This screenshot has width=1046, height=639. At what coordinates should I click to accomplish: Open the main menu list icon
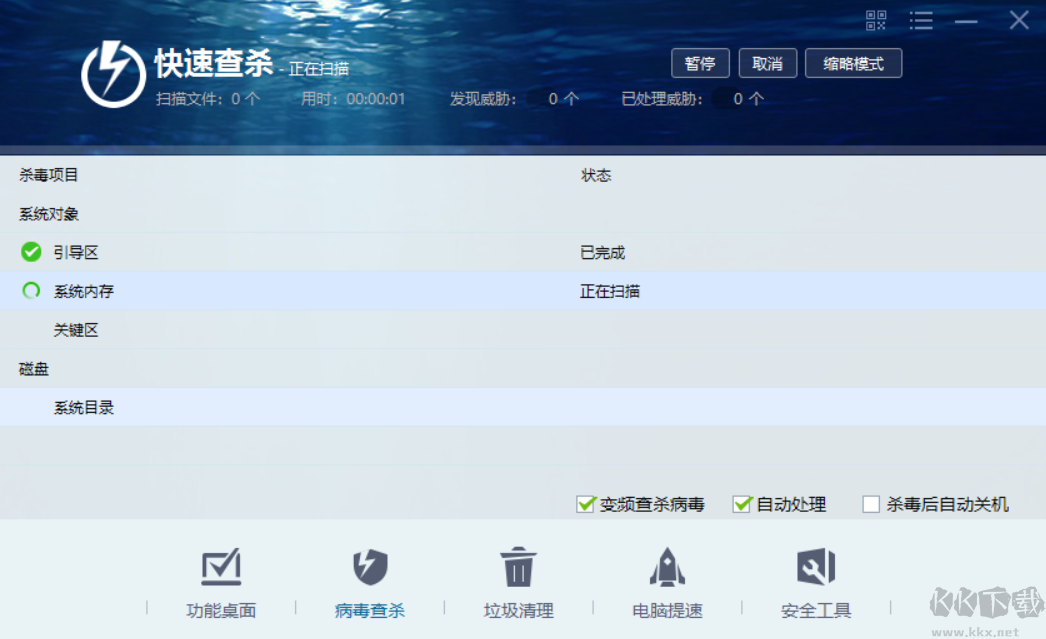click(x=921, y=21)
